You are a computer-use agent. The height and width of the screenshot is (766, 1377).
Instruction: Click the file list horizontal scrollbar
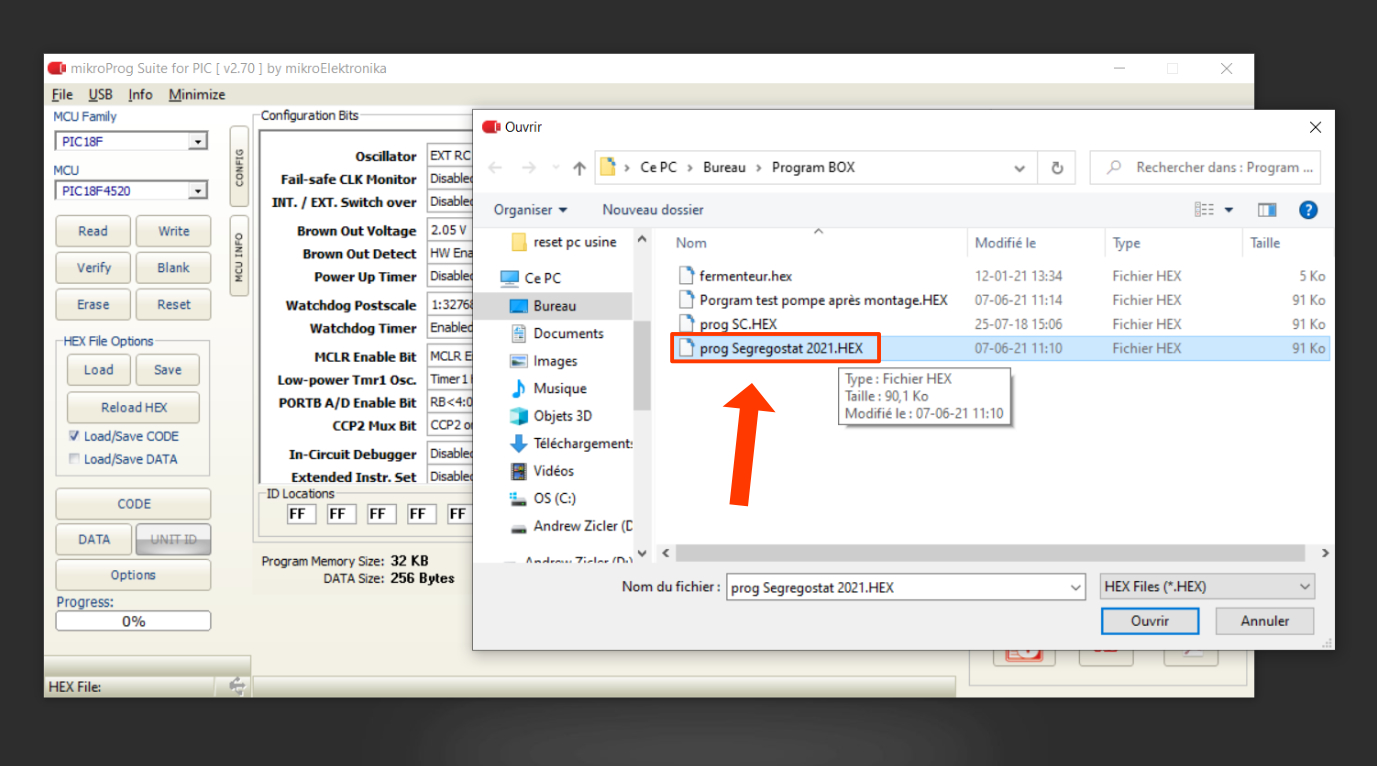[x=990, y=553]
